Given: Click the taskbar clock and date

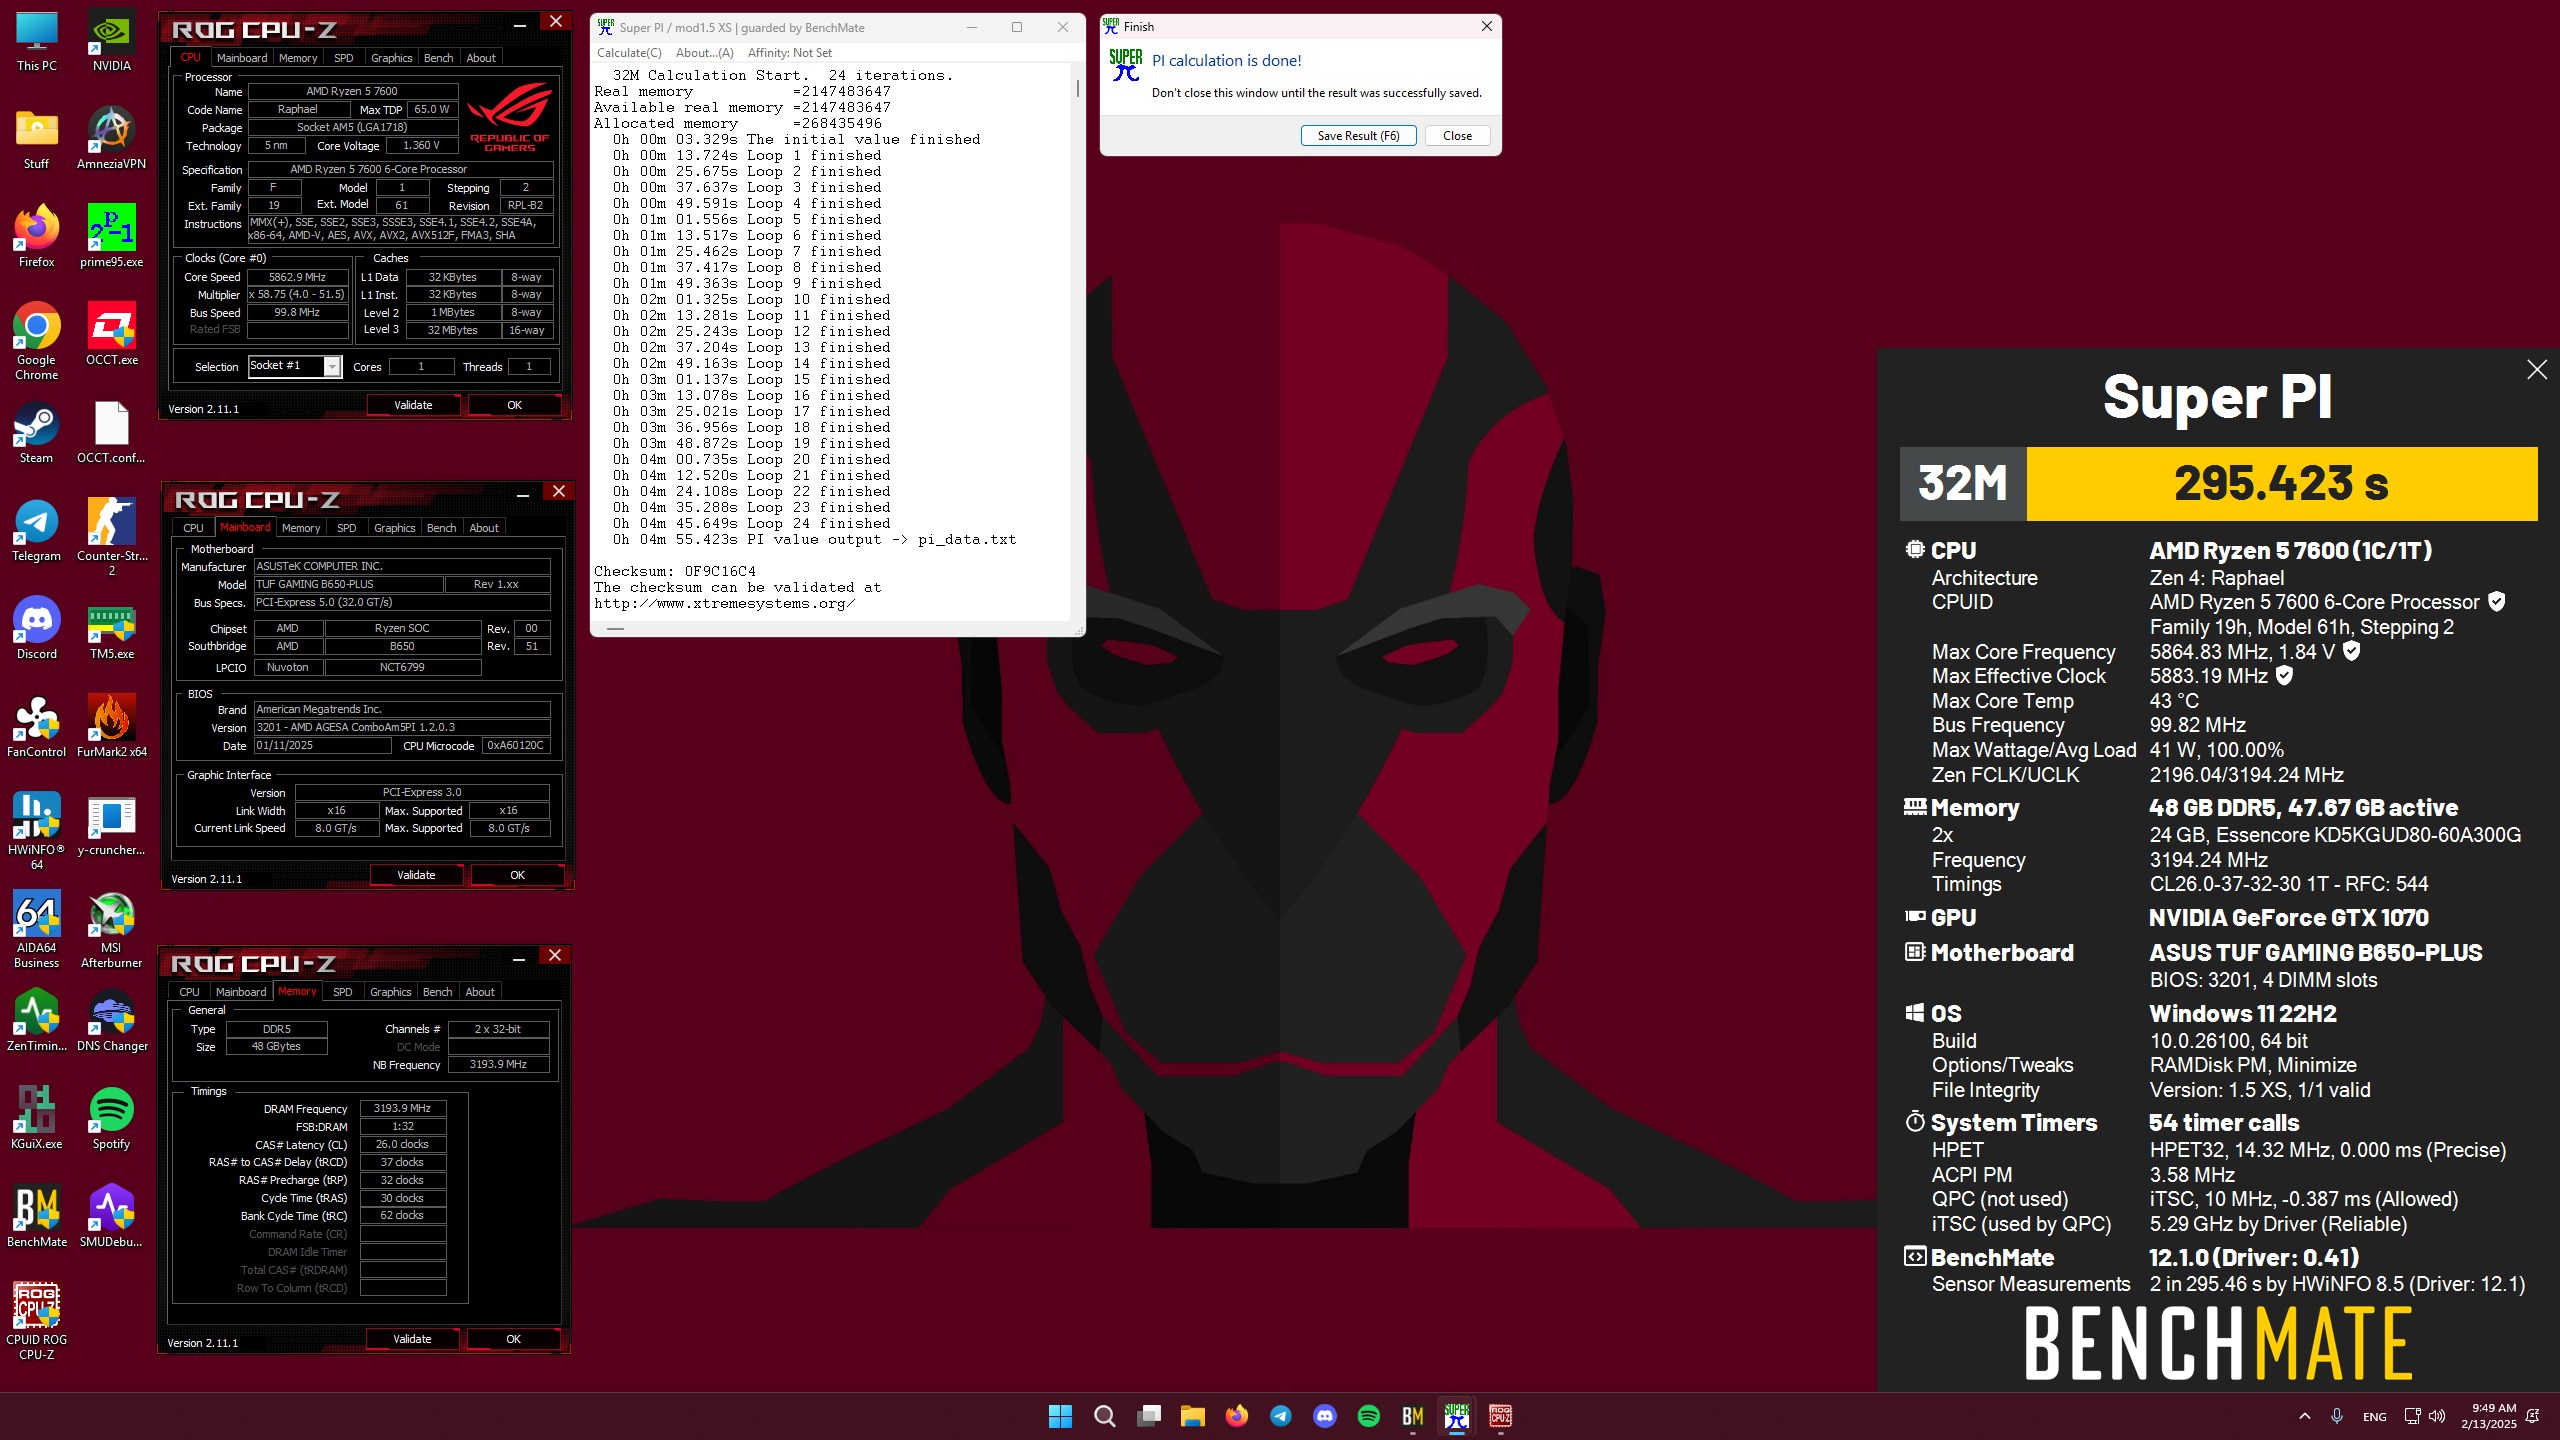Looking at the screenshot, I should pos(2488,1416).
